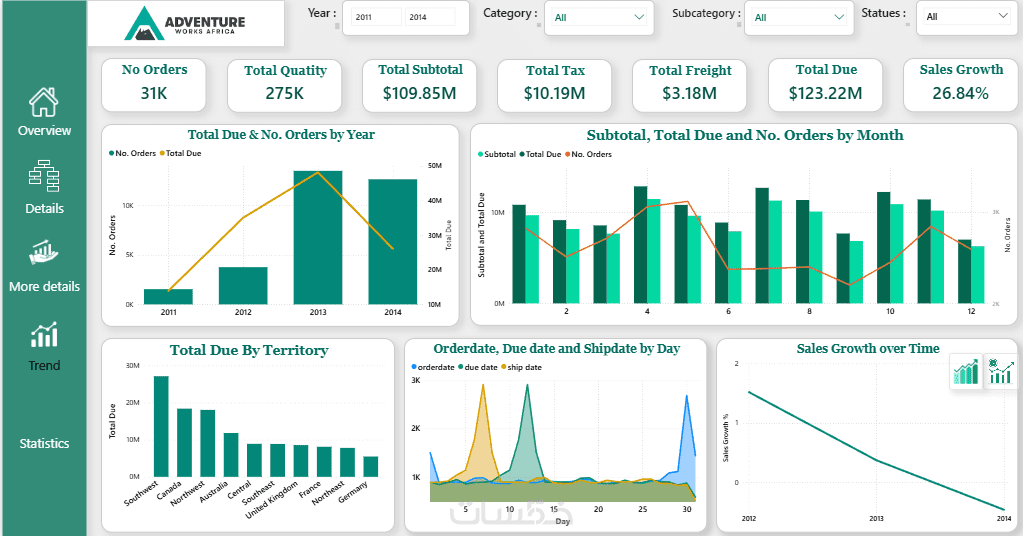The width and height of the screenshot is (1023, 536).
Task: Switch to the area growth chart icon
Action: coord(966,372)
